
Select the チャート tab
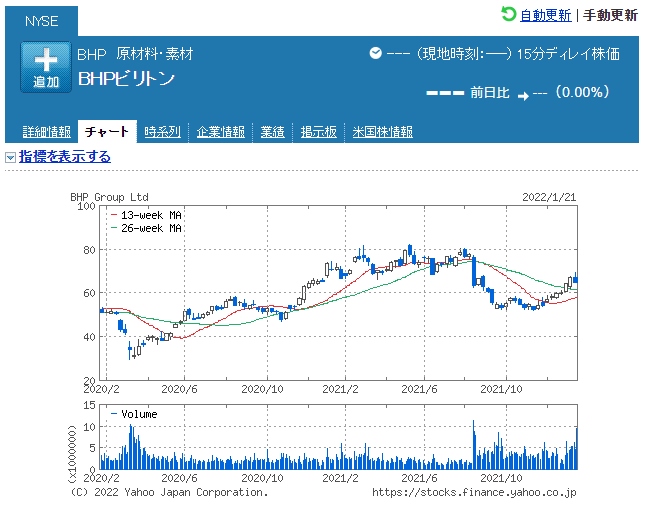(107, 132)
